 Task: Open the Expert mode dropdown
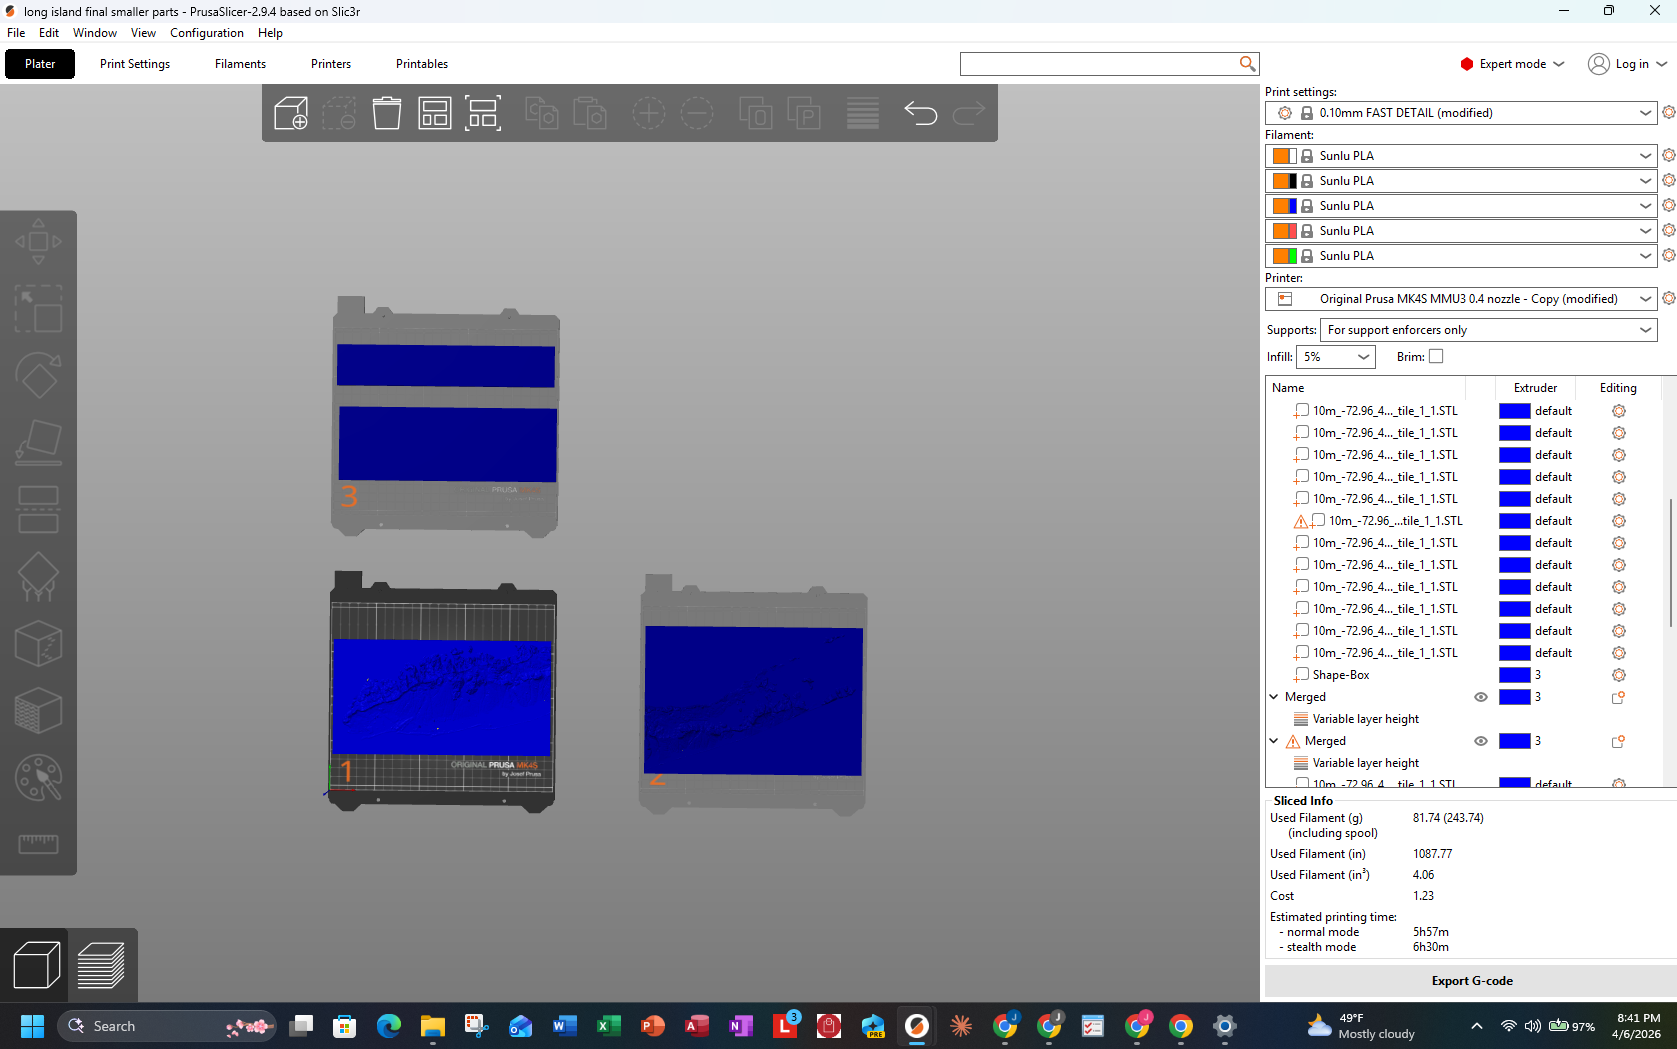pos(1512,64)
